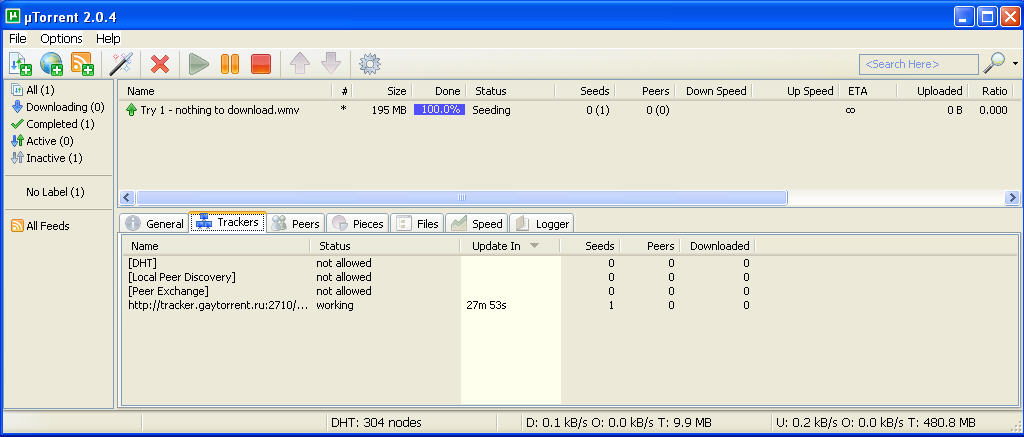Click horizontal scrollbar left arrow
The image size is (1024, 437).
point(127,197)
